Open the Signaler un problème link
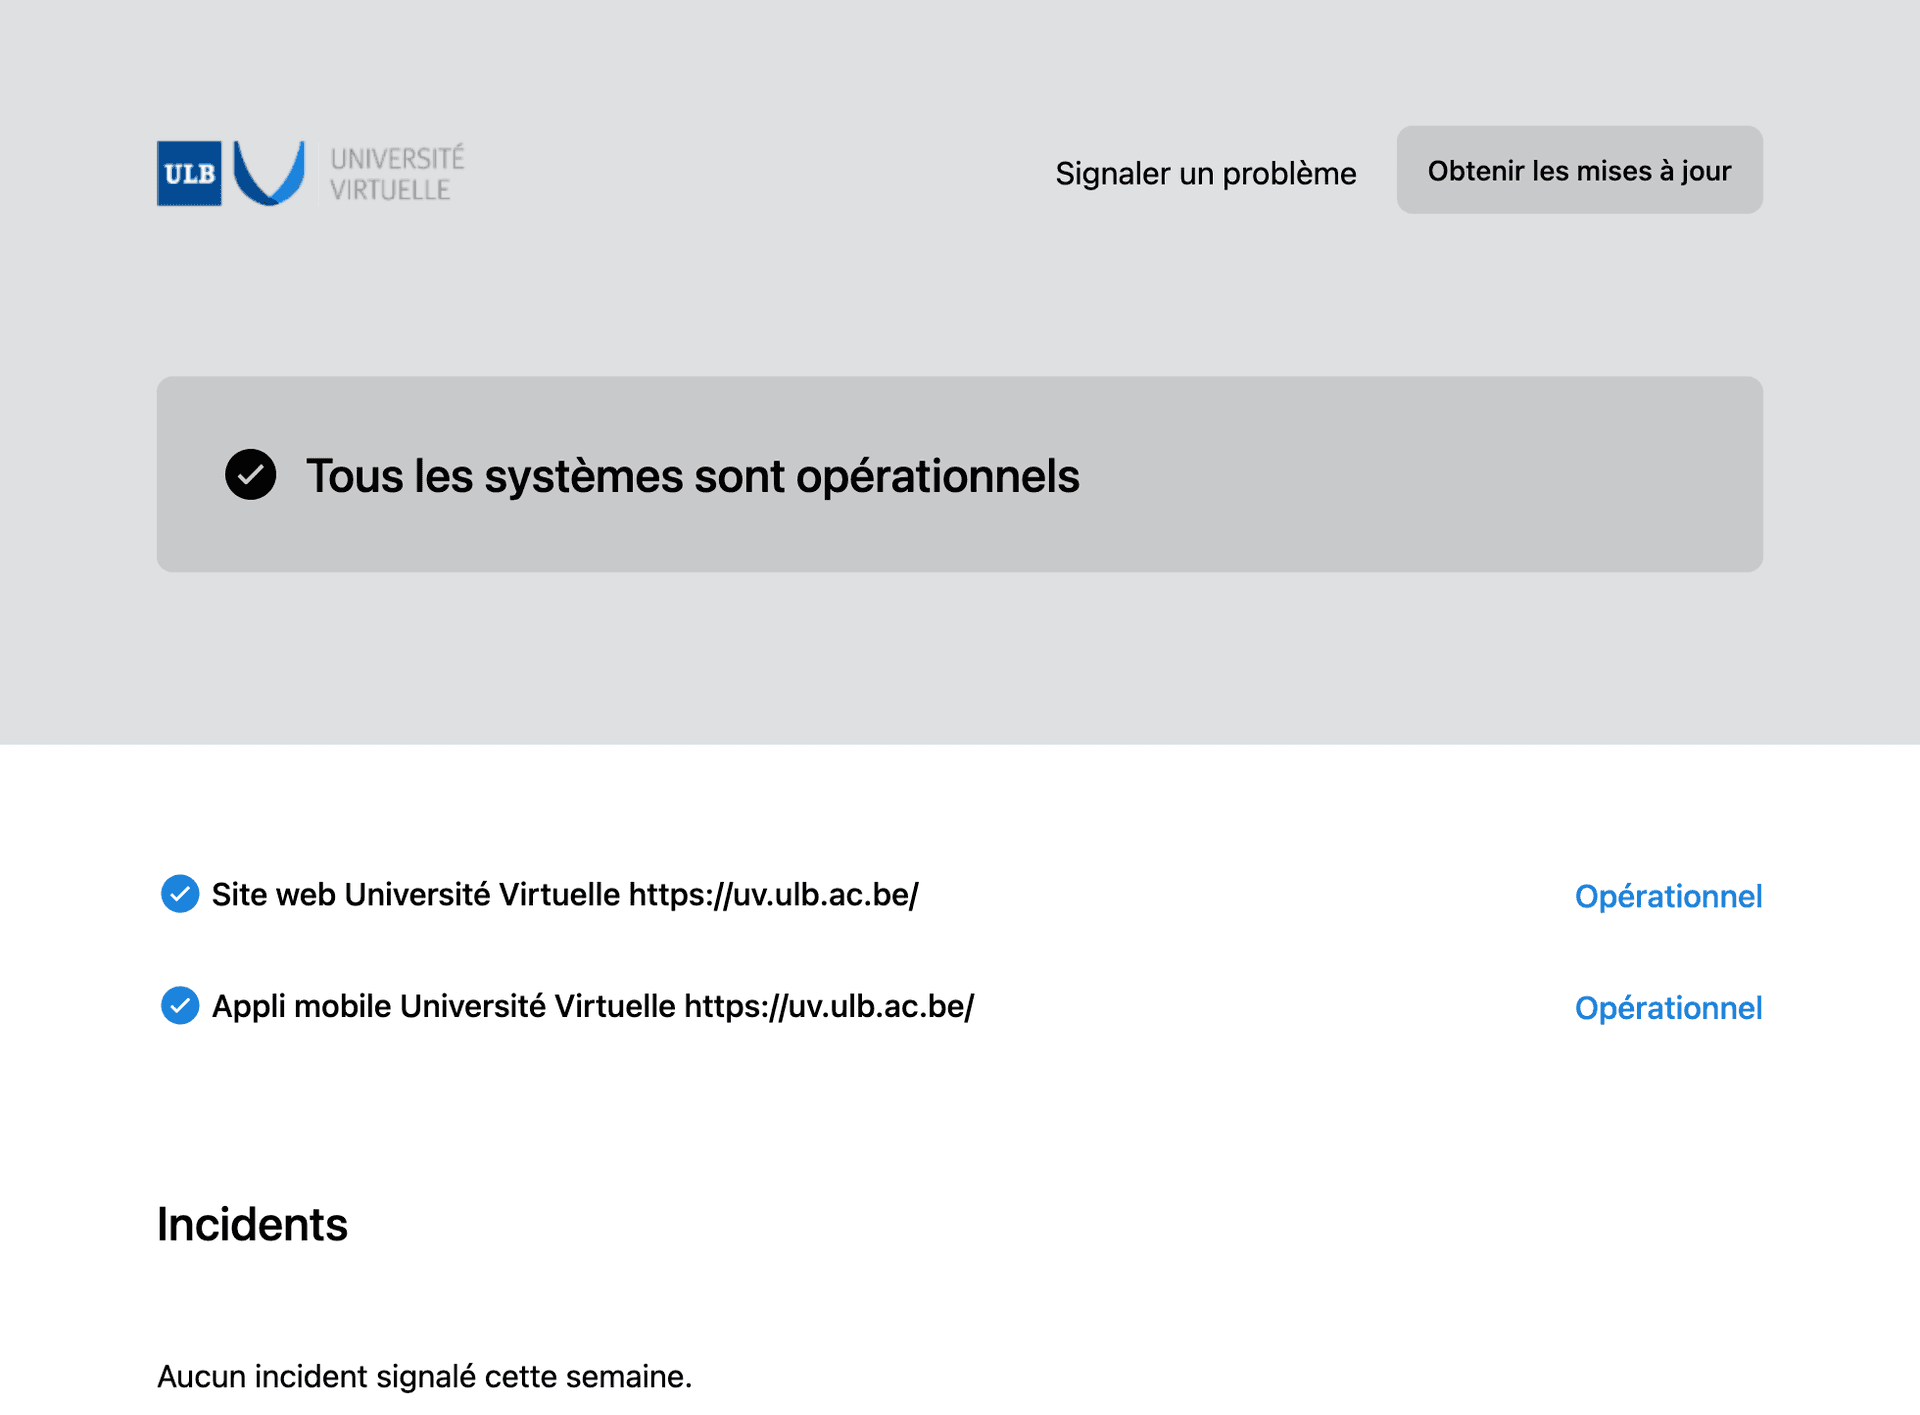 coord(1205,173)
